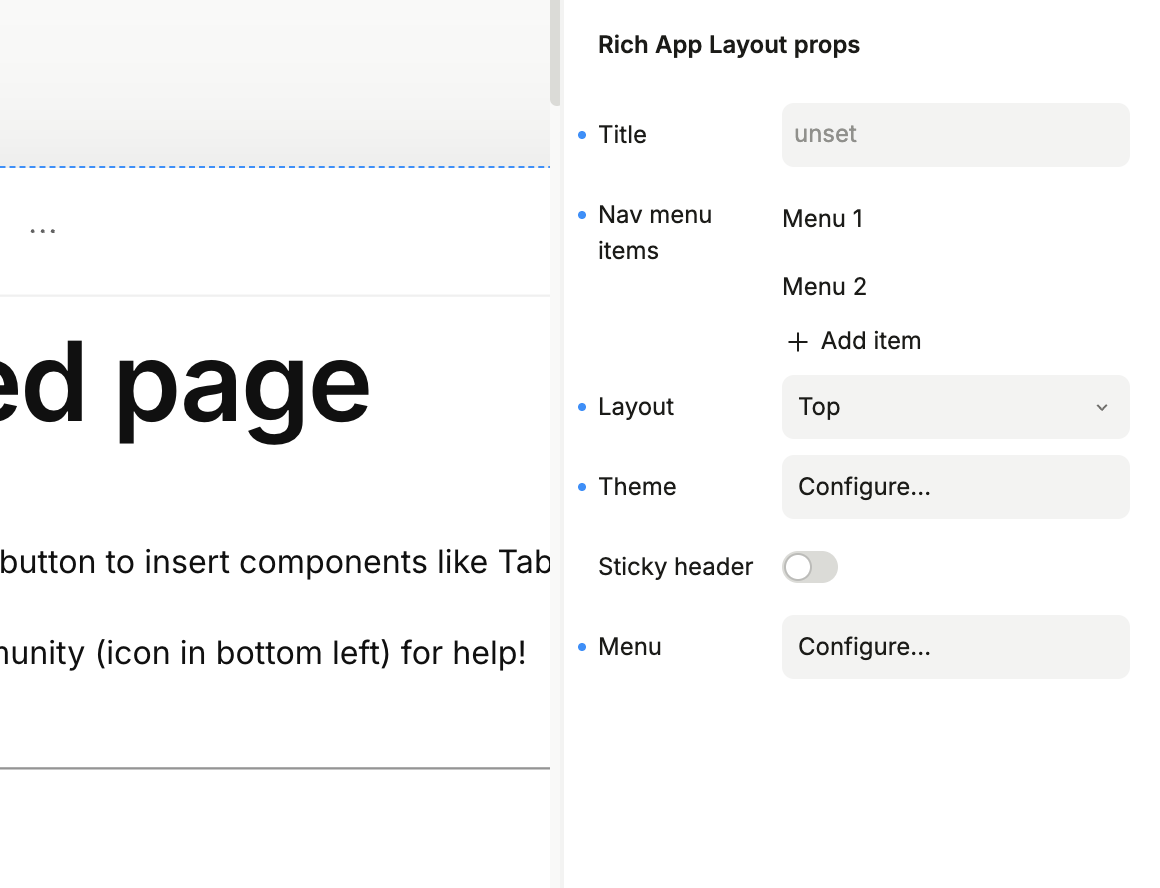The width and height of the screenshot is (1160, 888).
Task: Click the blue dot beside Title
Action: (582, 135)
